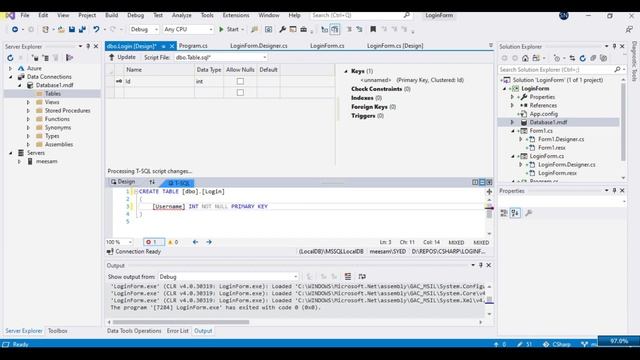Toggle Allow Nulls in empty row

click(240, 93)
